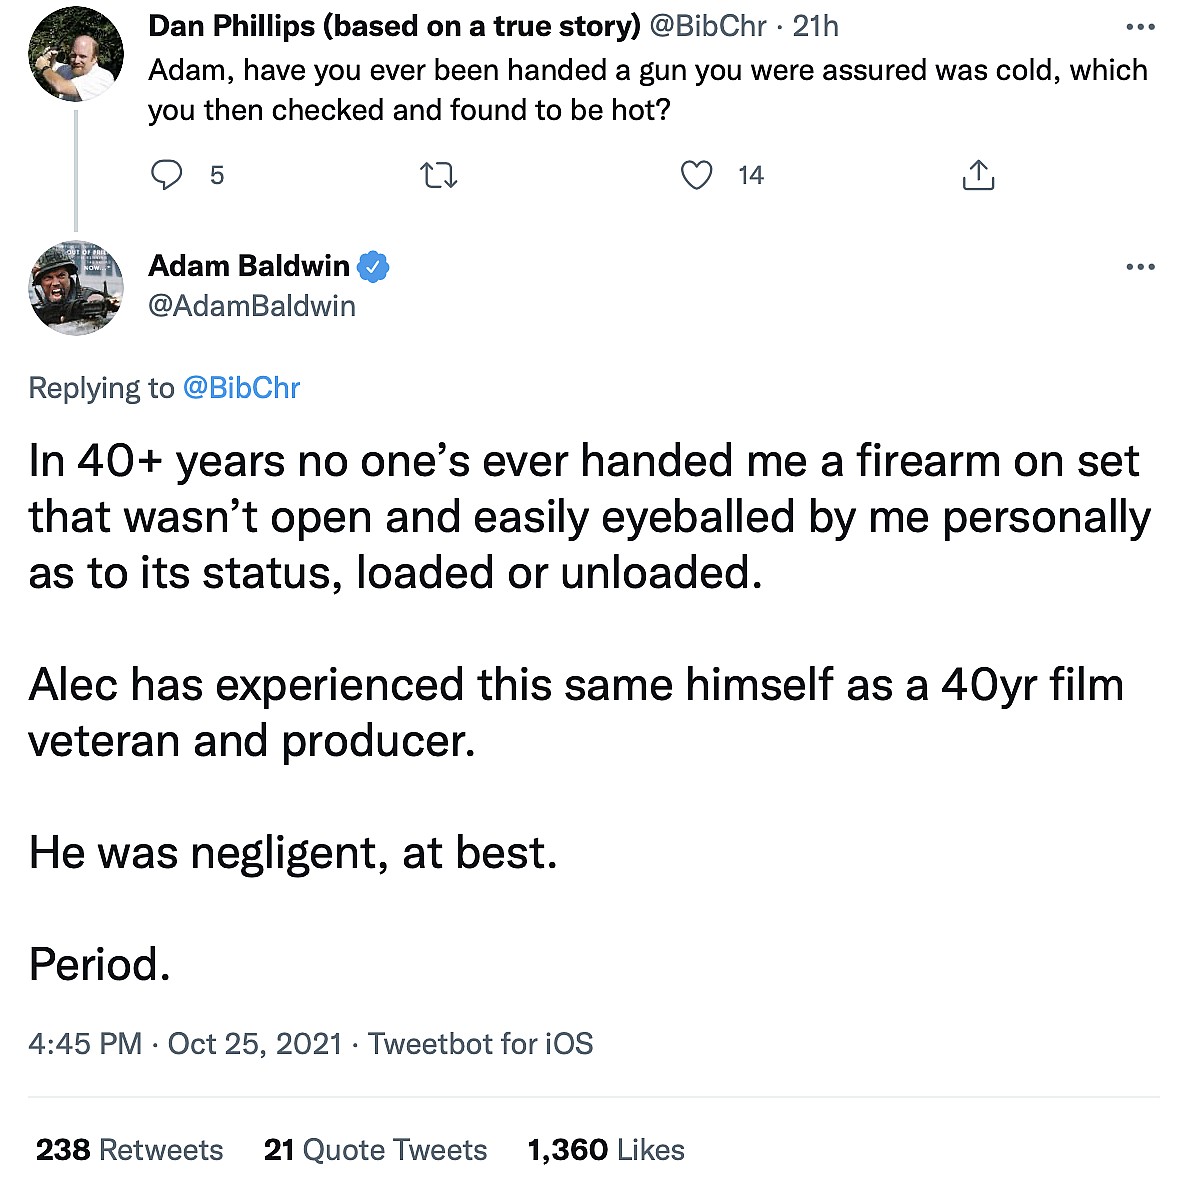Click the @AdamBaldwin handle
This screenshot has width=1188, height=1193.
tap(252, 305)
